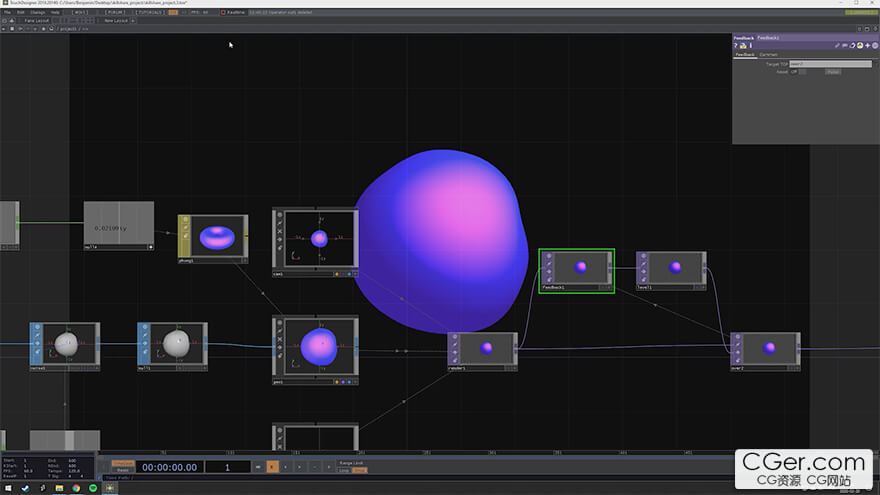Select the render1 node thumbnail
Screen dimensions: 880x495
487,349
